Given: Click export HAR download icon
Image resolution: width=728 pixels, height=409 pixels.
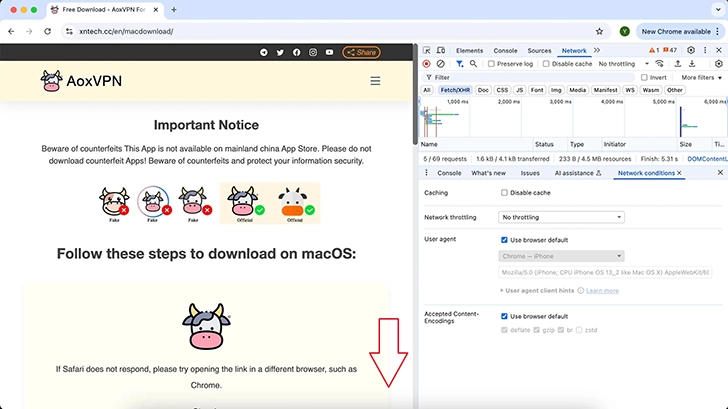Looking at the screenshot, I should [x=692, y=64].
